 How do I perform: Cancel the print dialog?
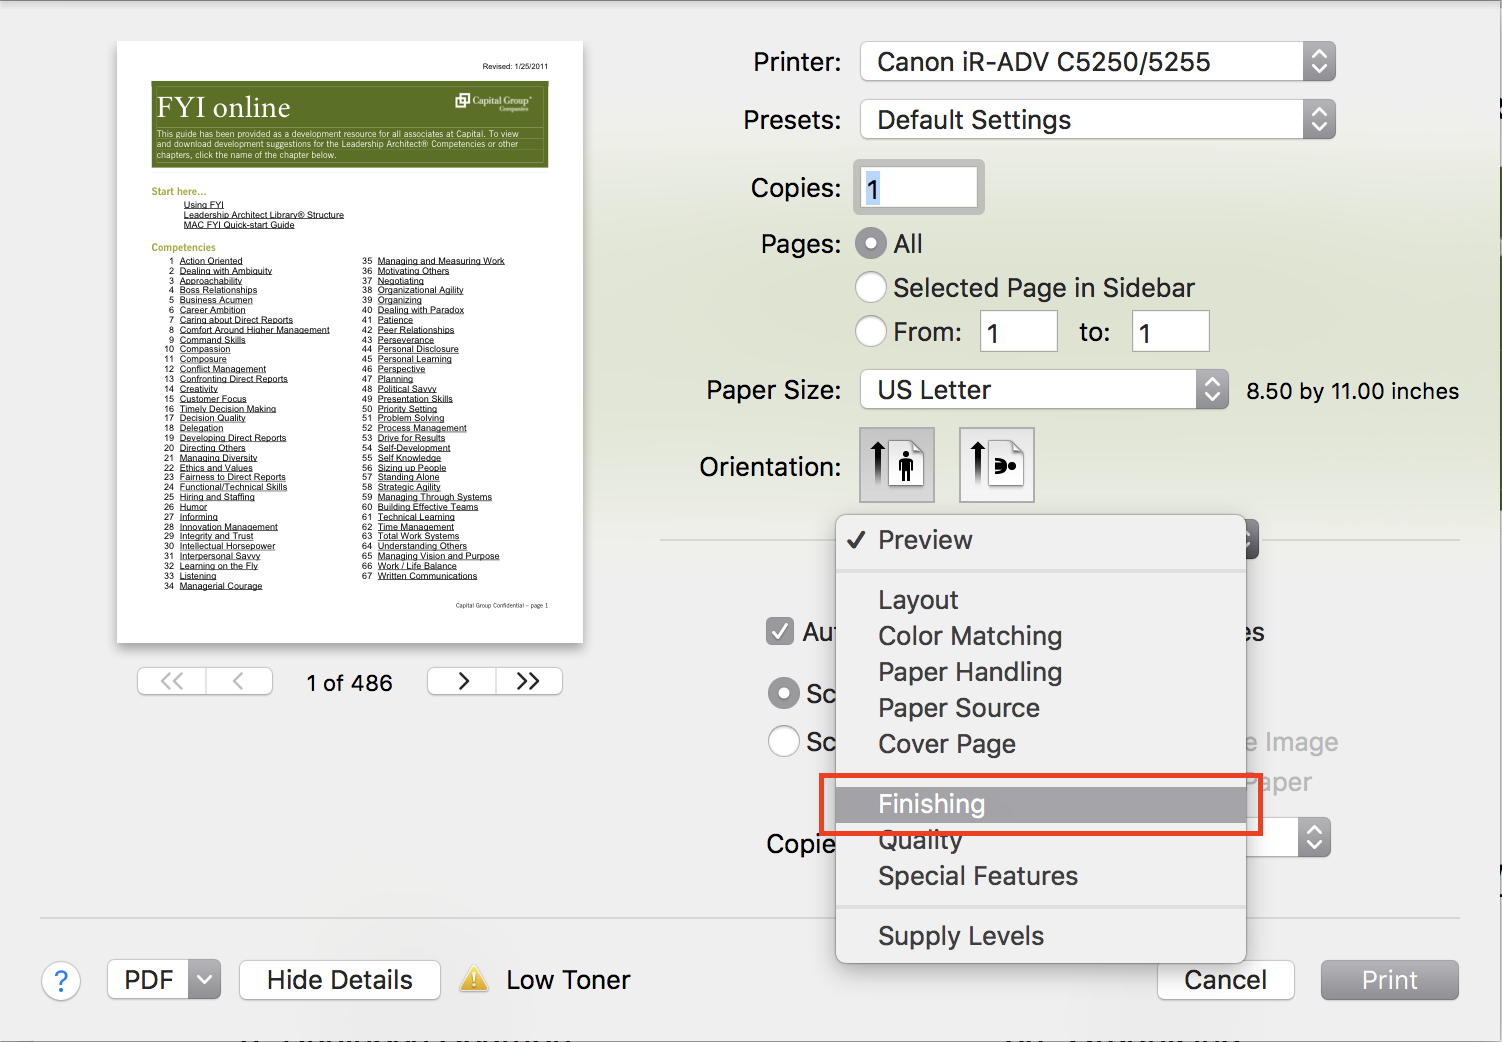(x=1225, y=980)
